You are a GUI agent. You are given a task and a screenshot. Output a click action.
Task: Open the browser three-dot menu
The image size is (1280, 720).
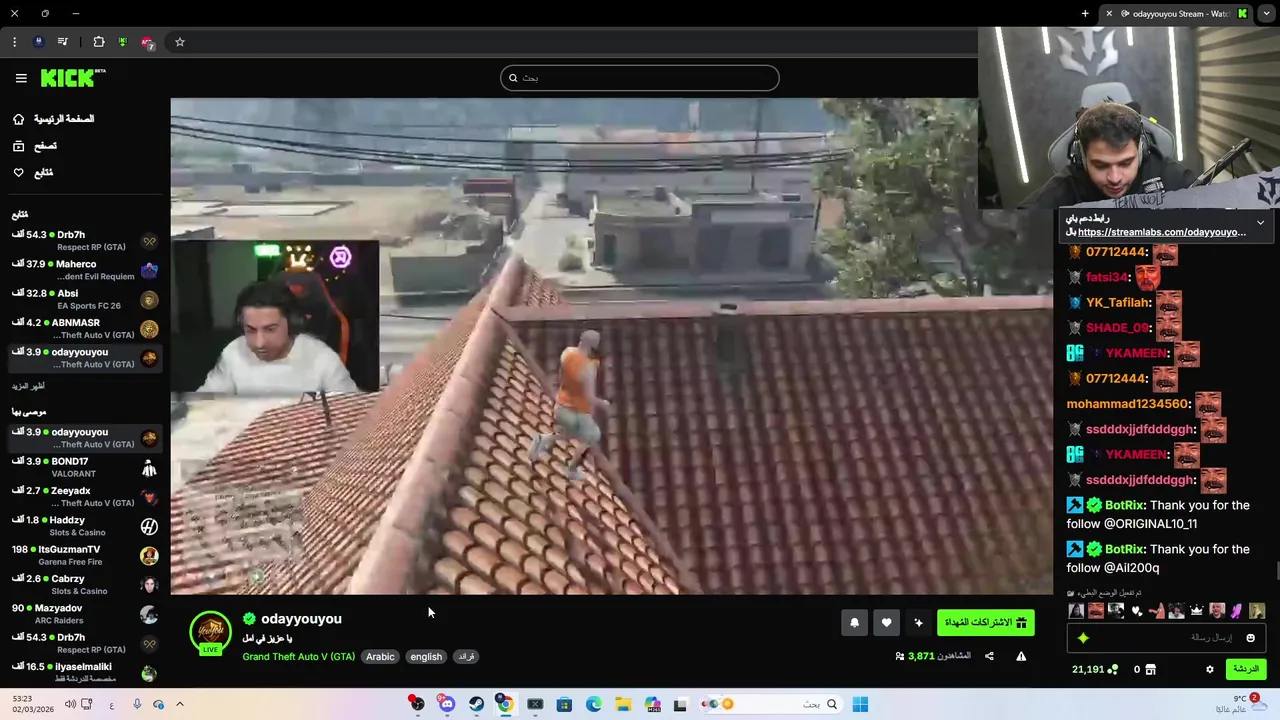(x=14, y=42)
